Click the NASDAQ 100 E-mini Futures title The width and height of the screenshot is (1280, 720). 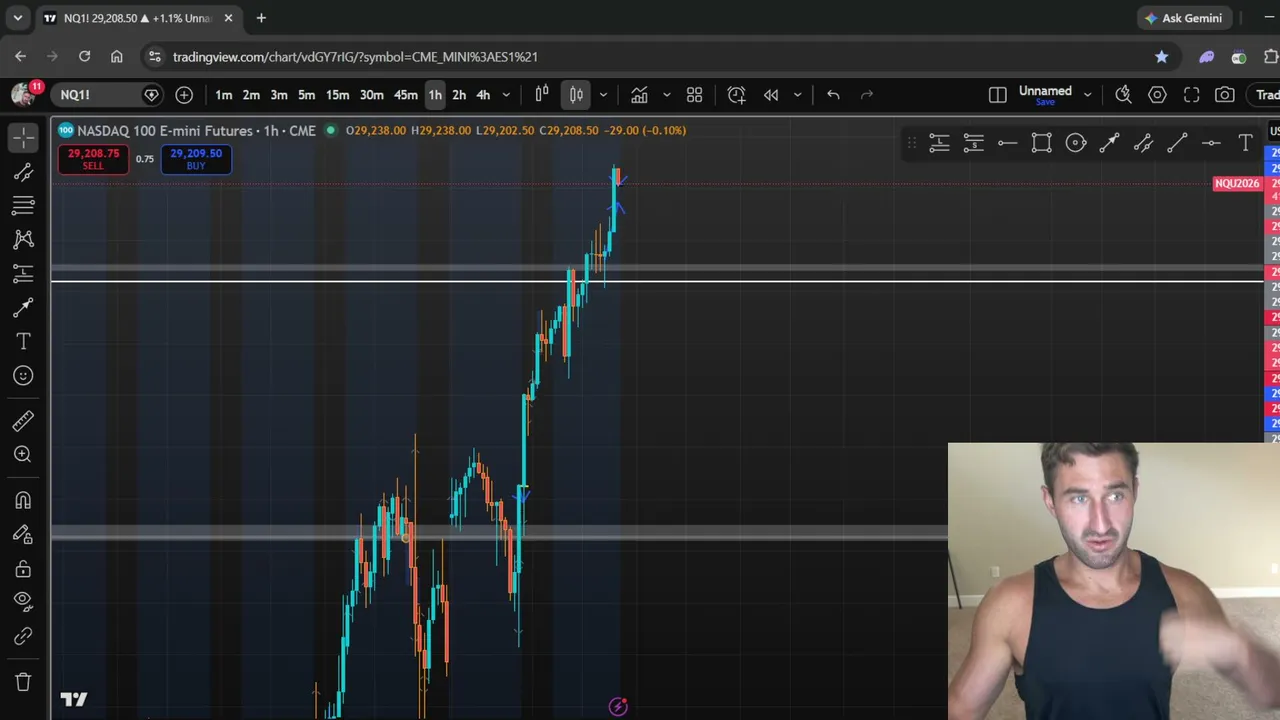(x=196, y=130)
